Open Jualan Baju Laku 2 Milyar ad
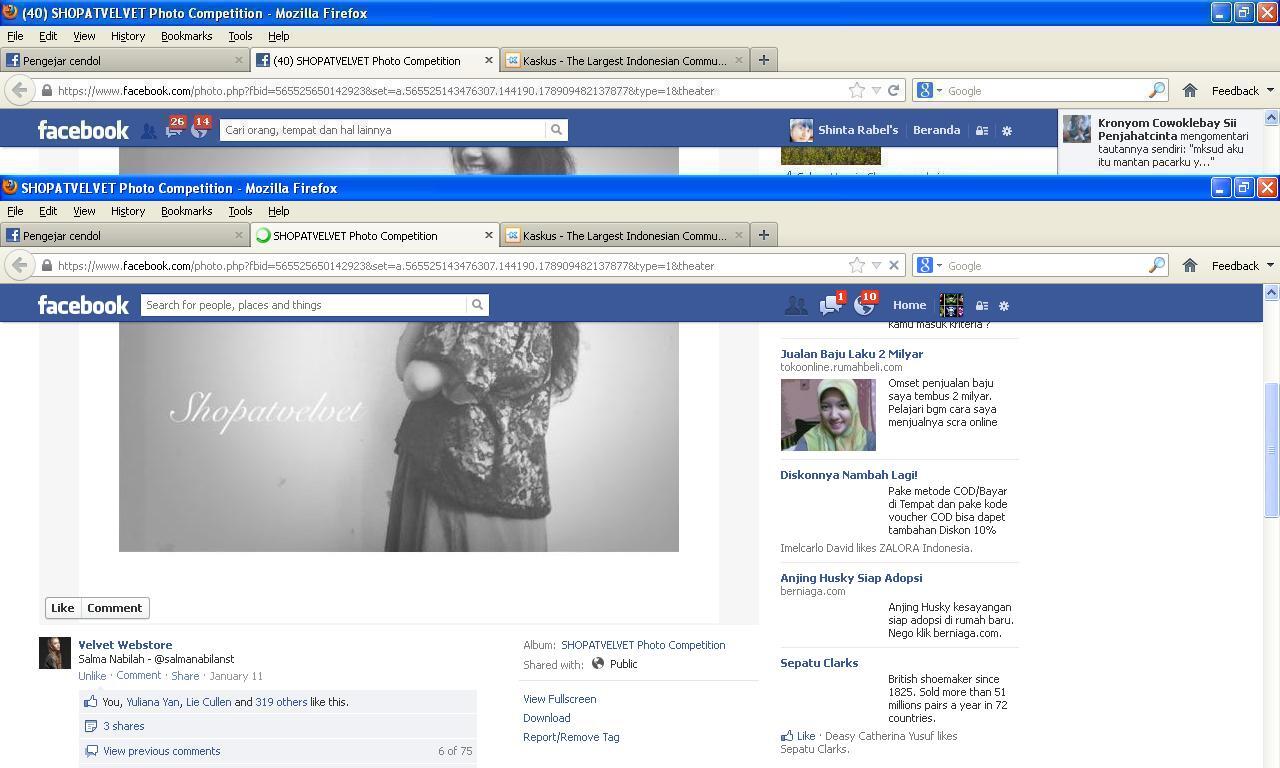The image size is (1280, 768). click(852, 354)
